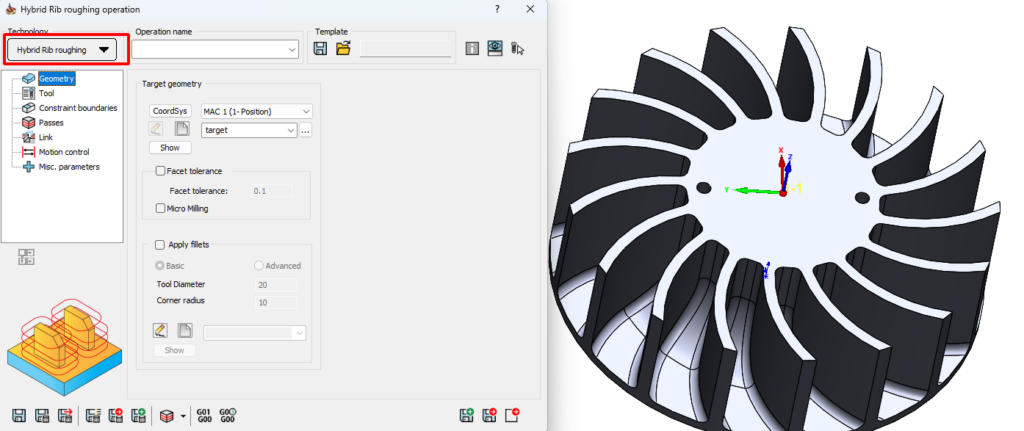Open the Hybrid Rib roughing technology dropdown
The width and height of the screenshot is (1024, 431).
[x=62, y=49]
